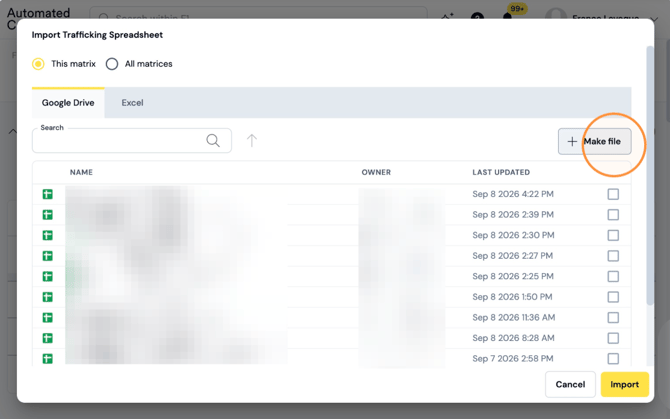Check the Sep 8 2026 2:27 PM file
Screen dimensions: 670x419
tap(613, 256)
